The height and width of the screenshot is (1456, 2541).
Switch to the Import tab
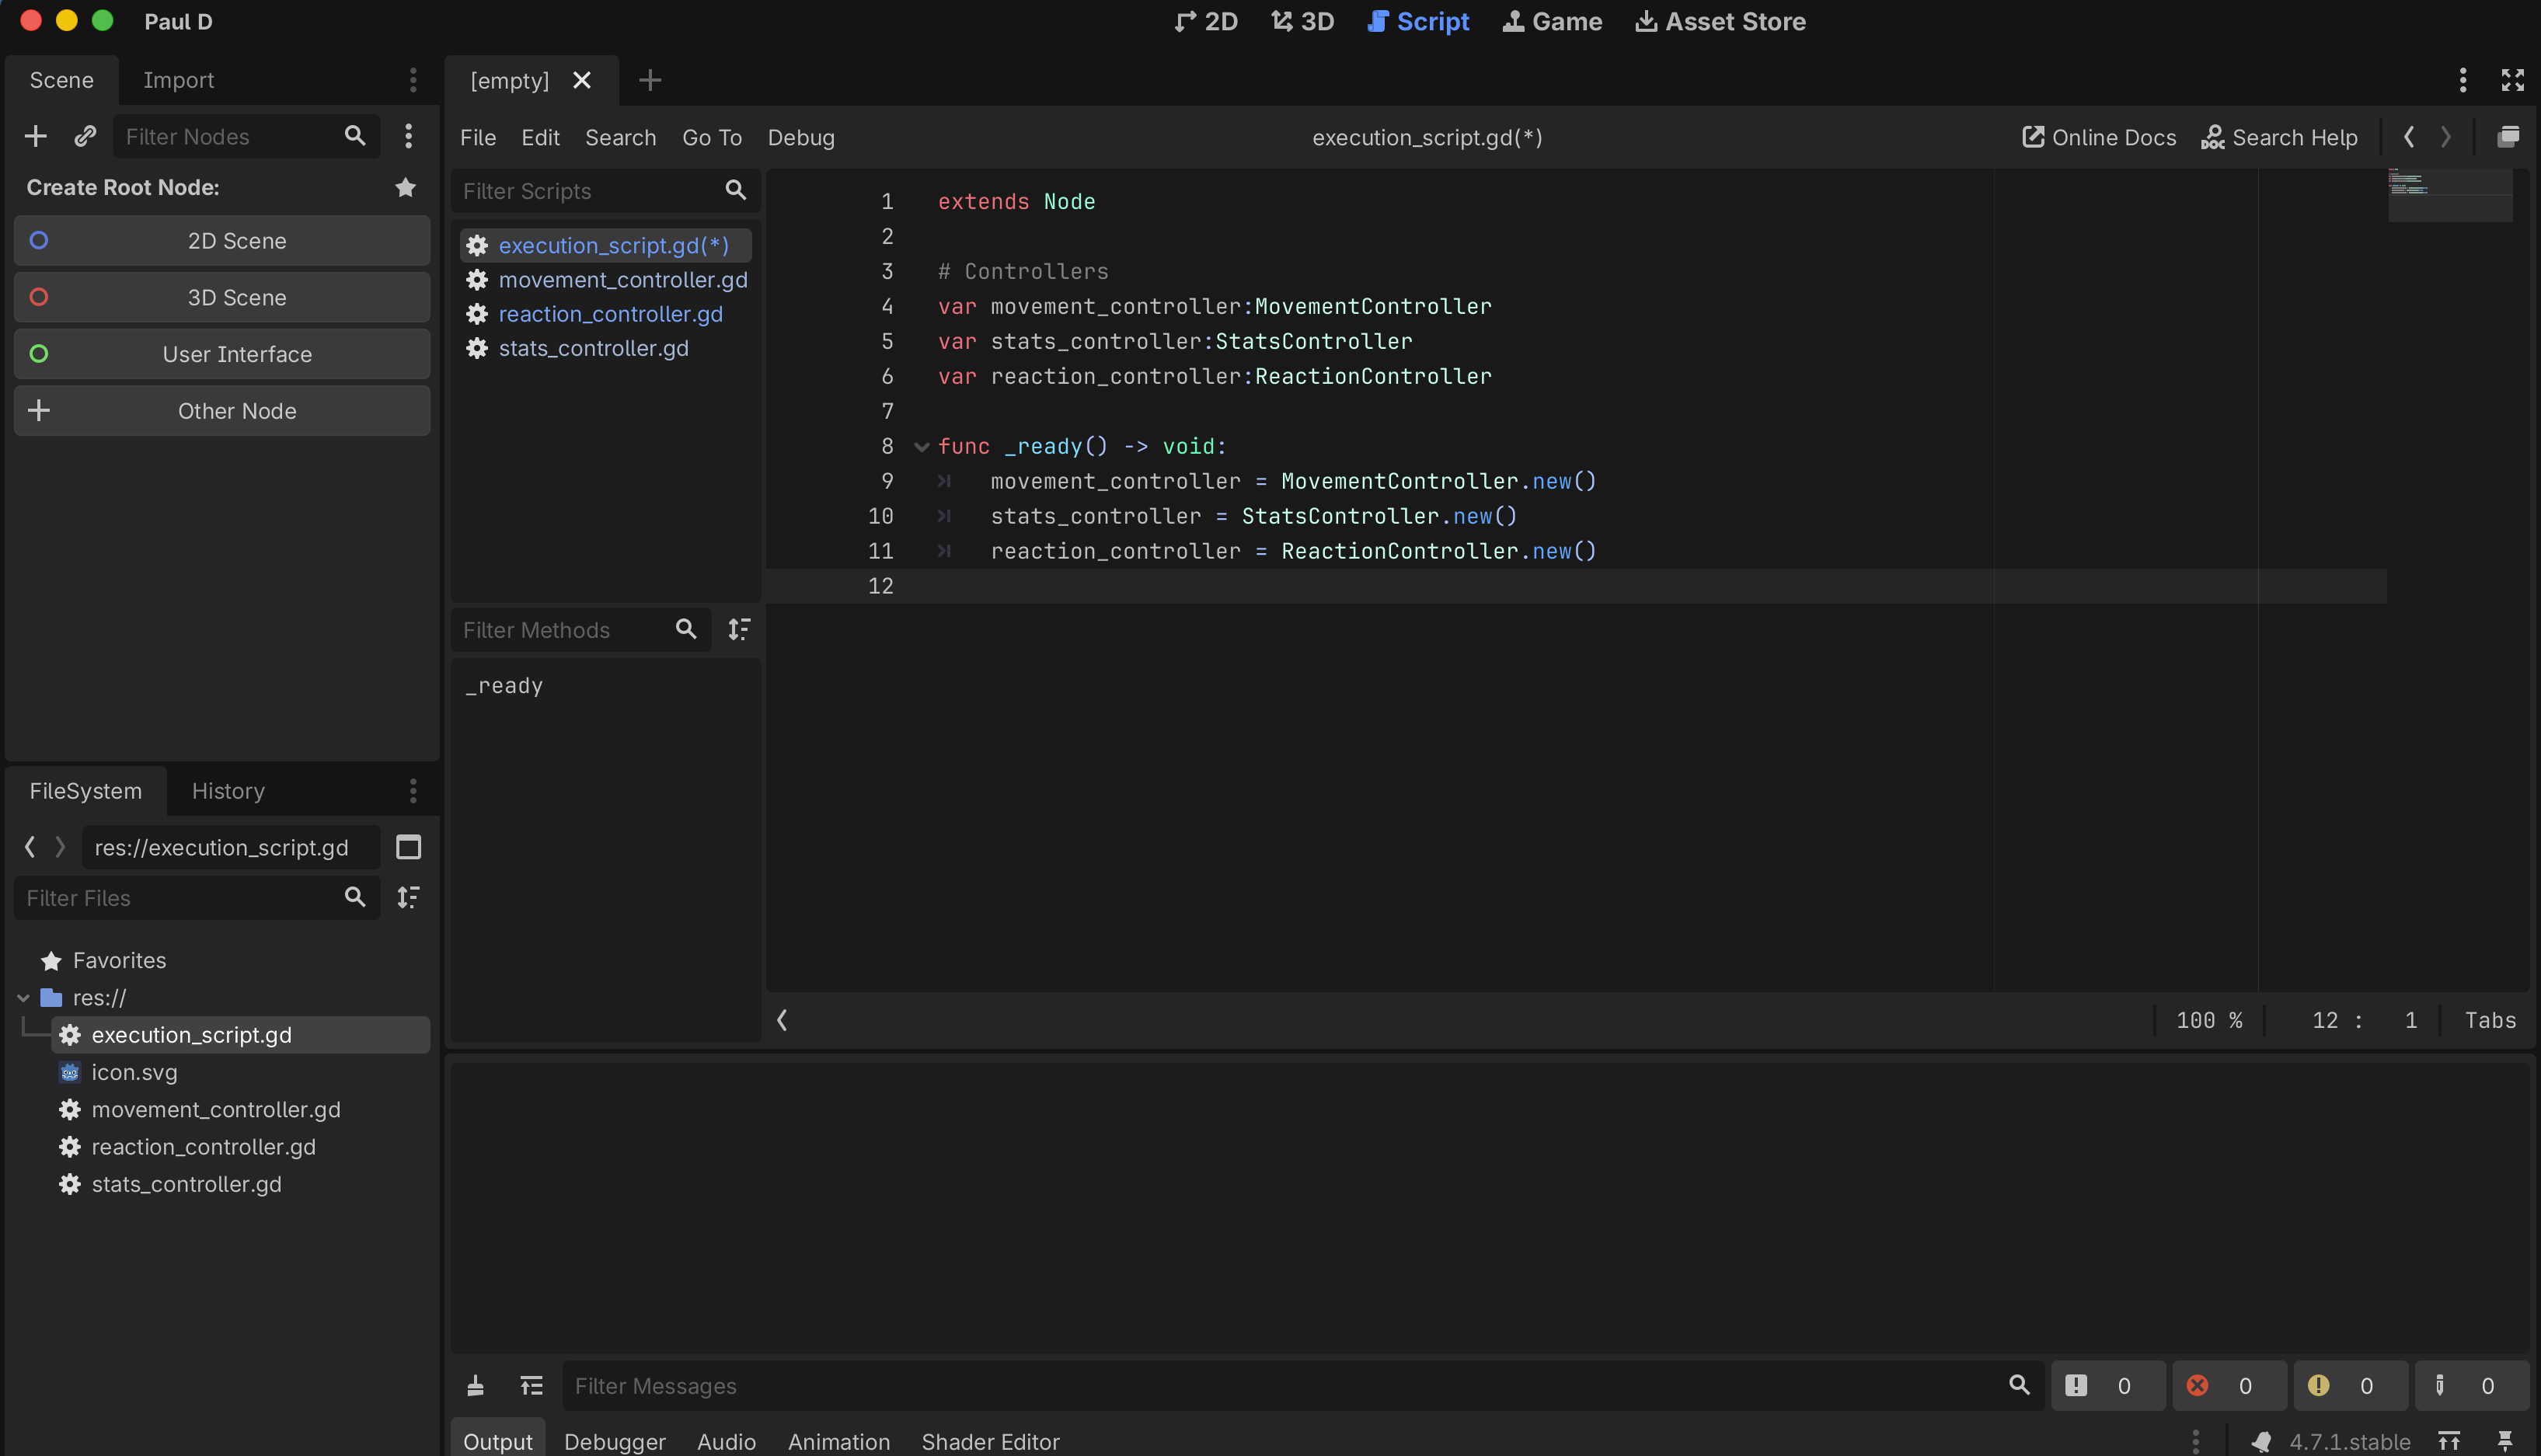pos(178,80)
